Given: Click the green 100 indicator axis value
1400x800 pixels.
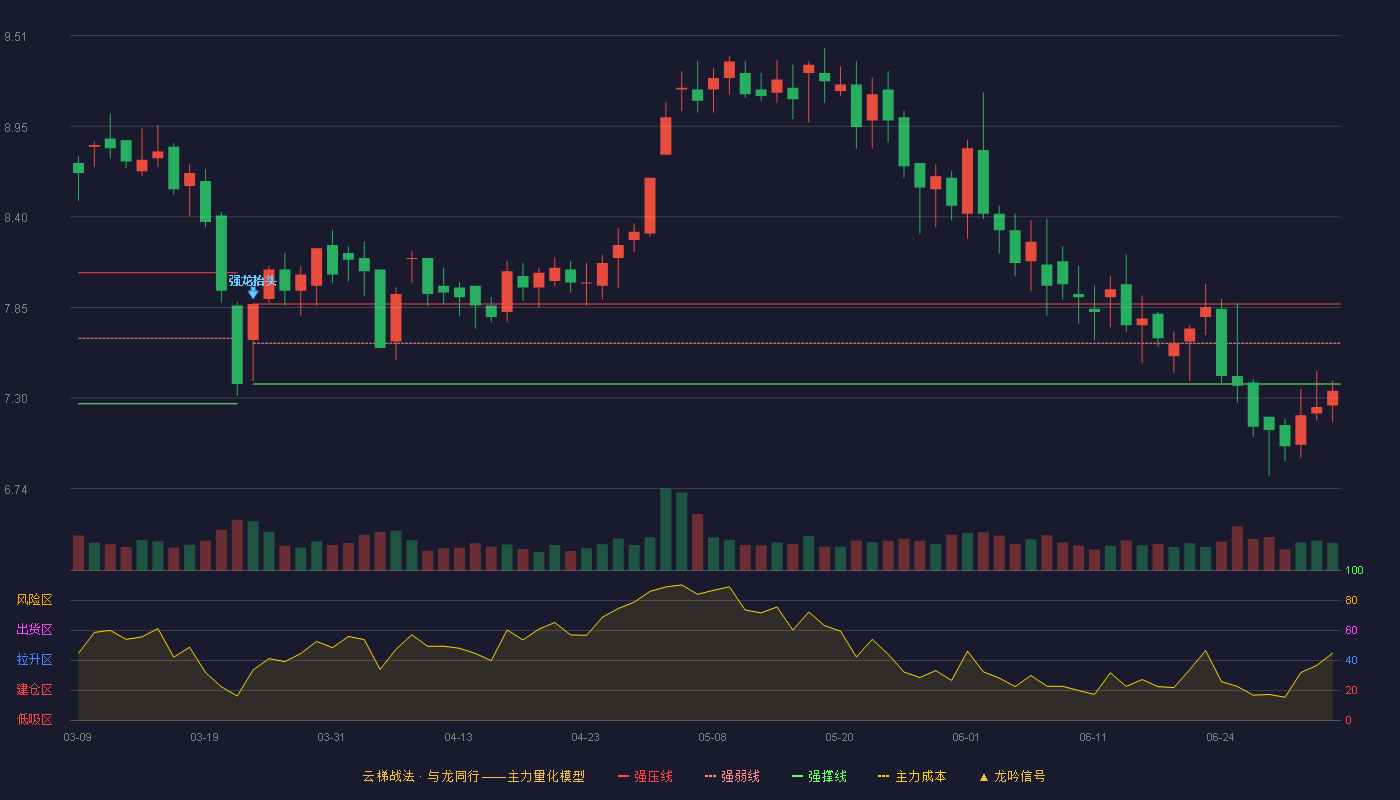Looking at the screenshot, I should (x=1354, y=571).
